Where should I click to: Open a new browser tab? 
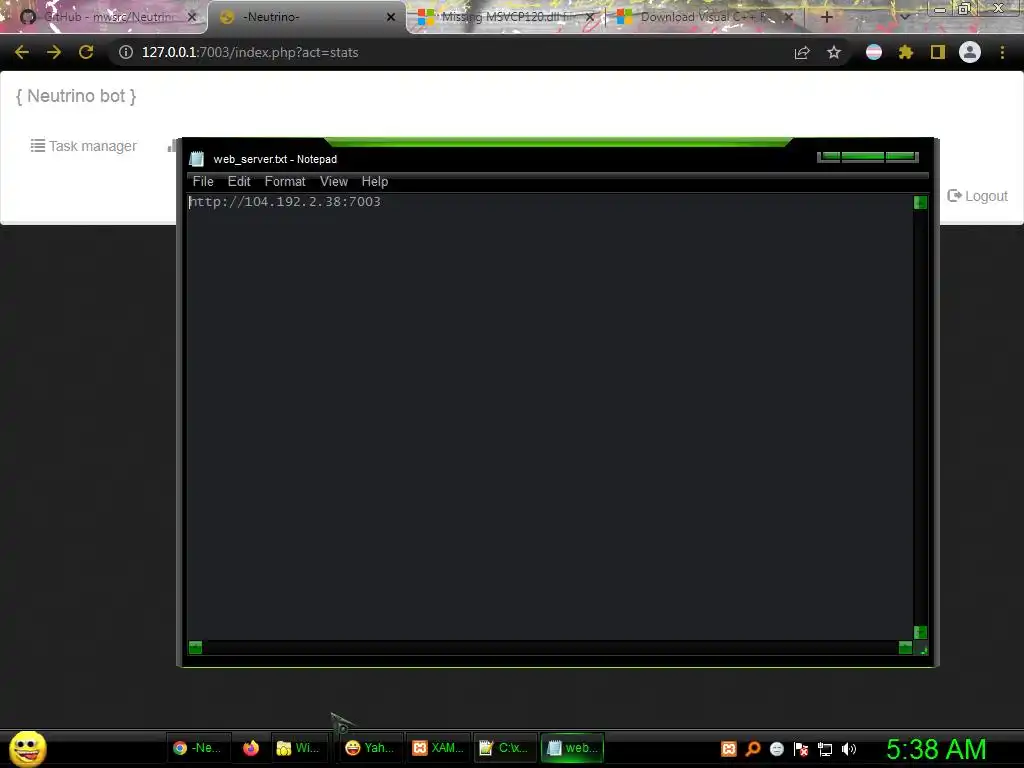pos(827,17)
